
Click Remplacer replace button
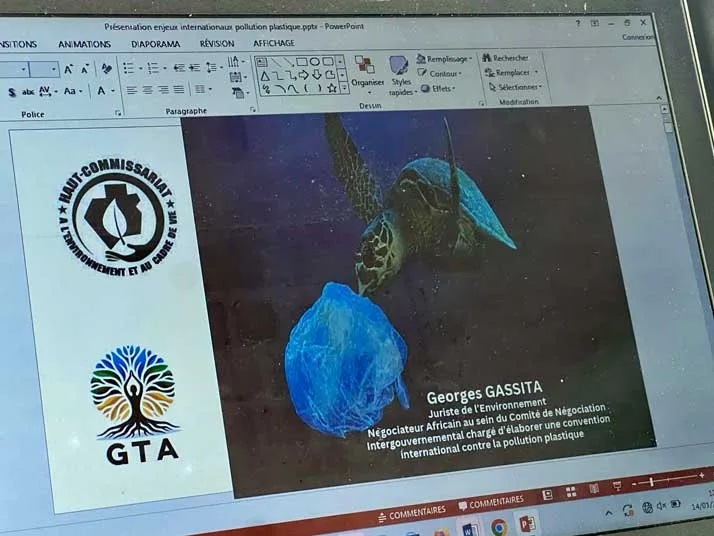511,72
